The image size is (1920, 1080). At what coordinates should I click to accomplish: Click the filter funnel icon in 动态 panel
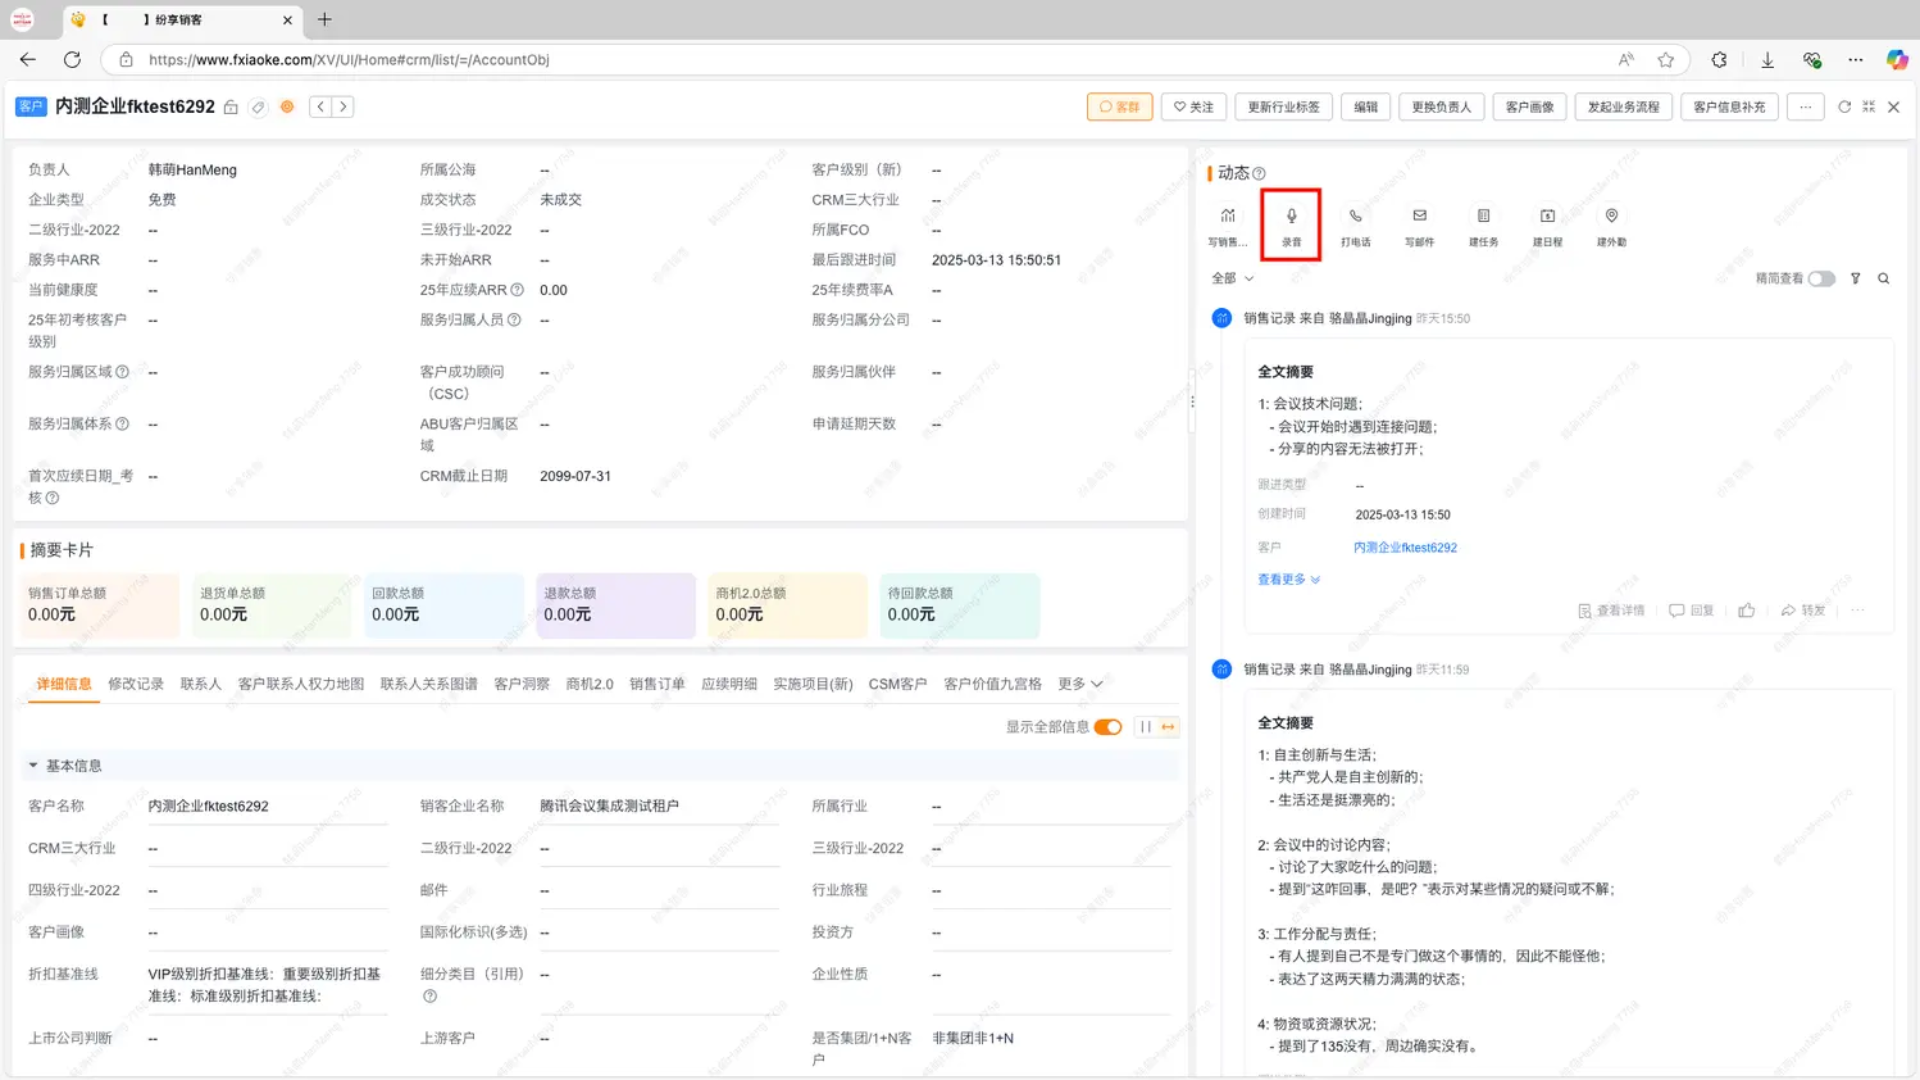click(x=1855, y=279)
